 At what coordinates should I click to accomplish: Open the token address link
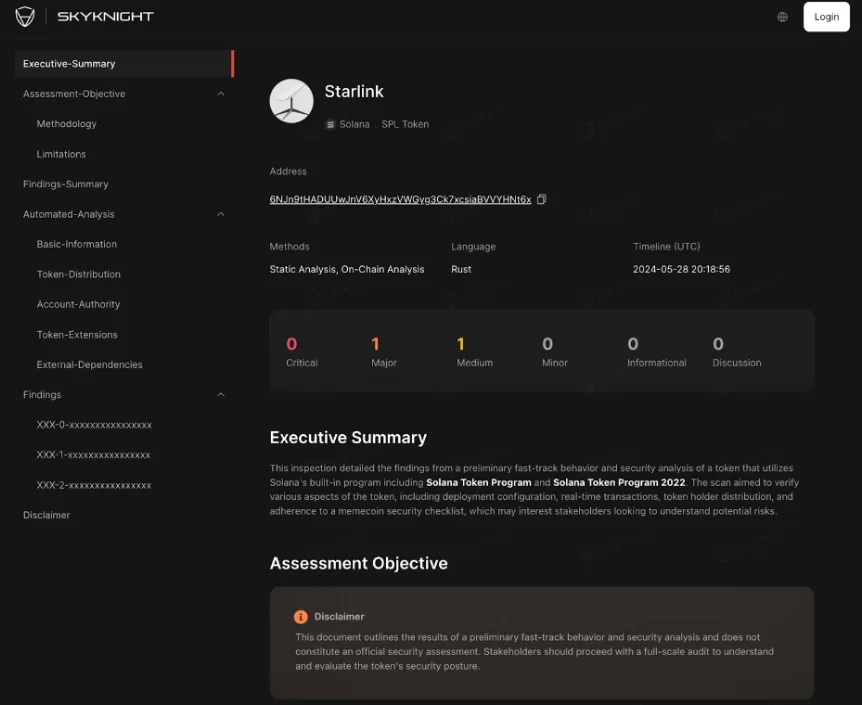pyautogui.click(x=400, y=199)
